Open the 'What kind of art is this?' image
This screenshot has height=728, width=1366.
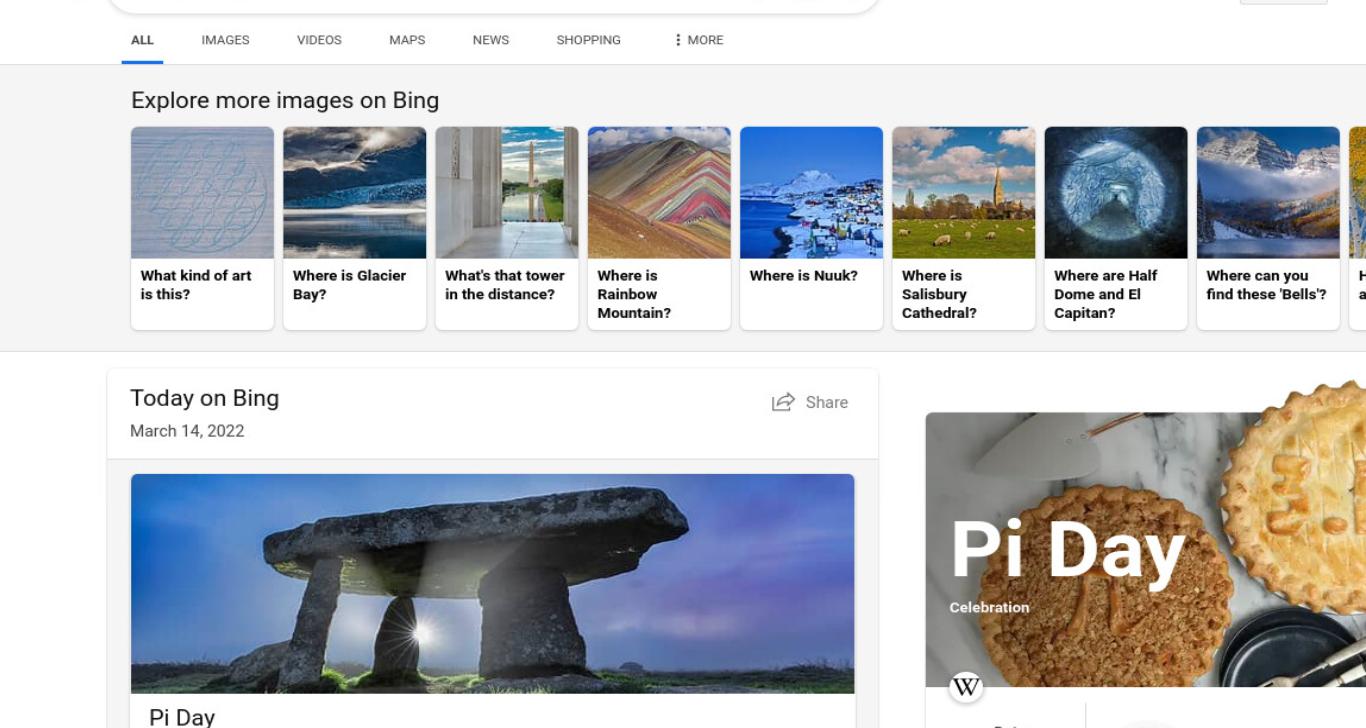tap(202, 192)
